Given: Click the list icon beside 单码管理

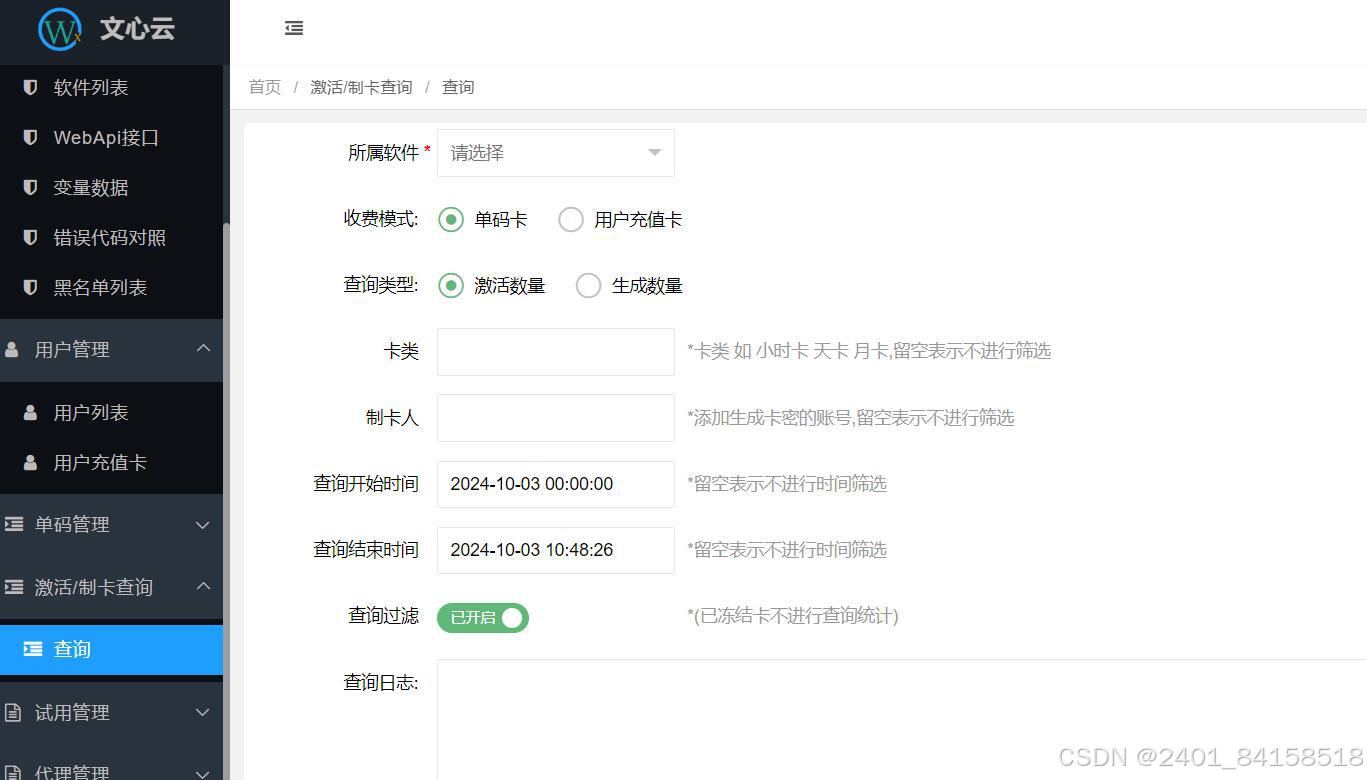Looking at the screenshot, I should [14, 524].
